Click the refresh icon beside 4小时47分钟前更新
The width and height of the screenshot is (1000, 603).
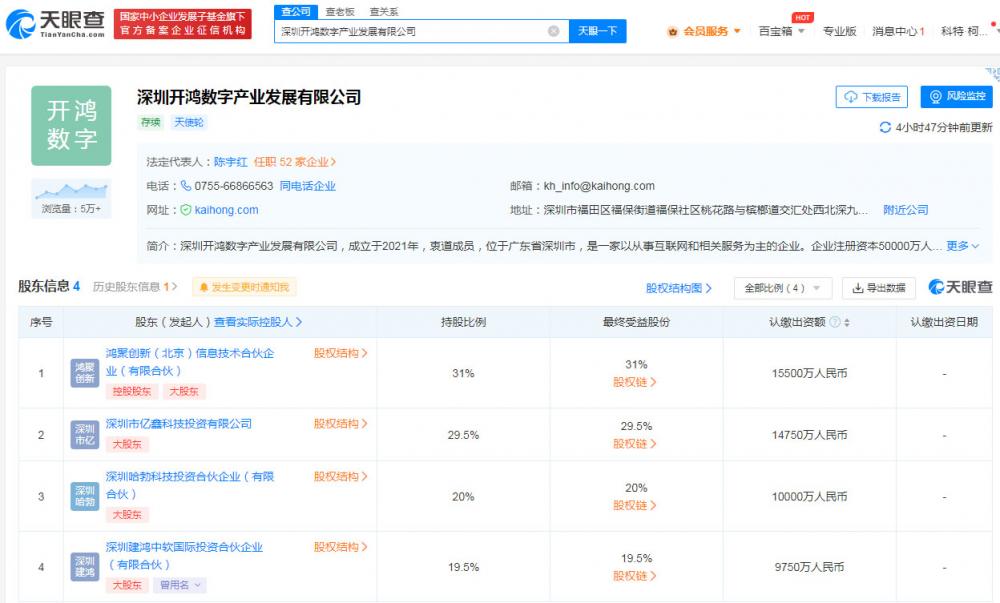pos(885,127)
